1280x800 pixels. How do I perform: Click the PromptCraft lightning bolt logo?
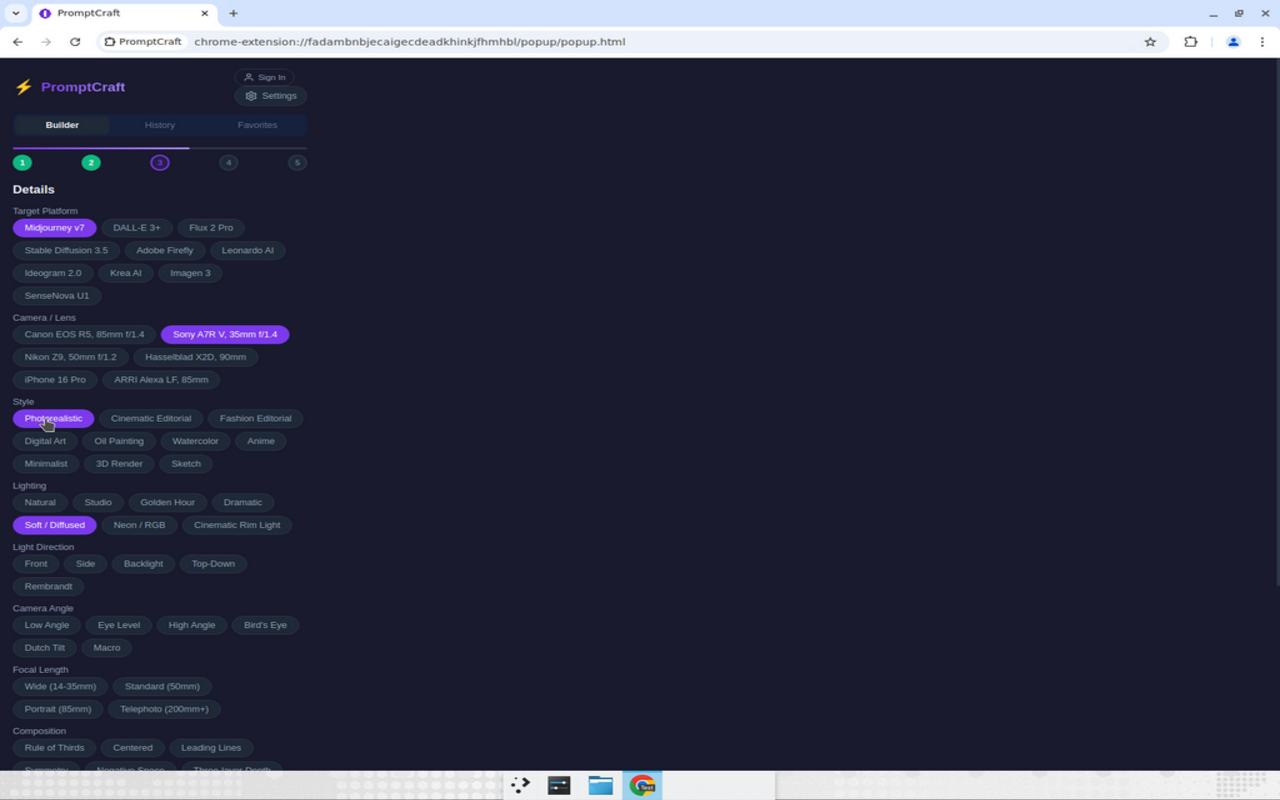coord(24,87)
